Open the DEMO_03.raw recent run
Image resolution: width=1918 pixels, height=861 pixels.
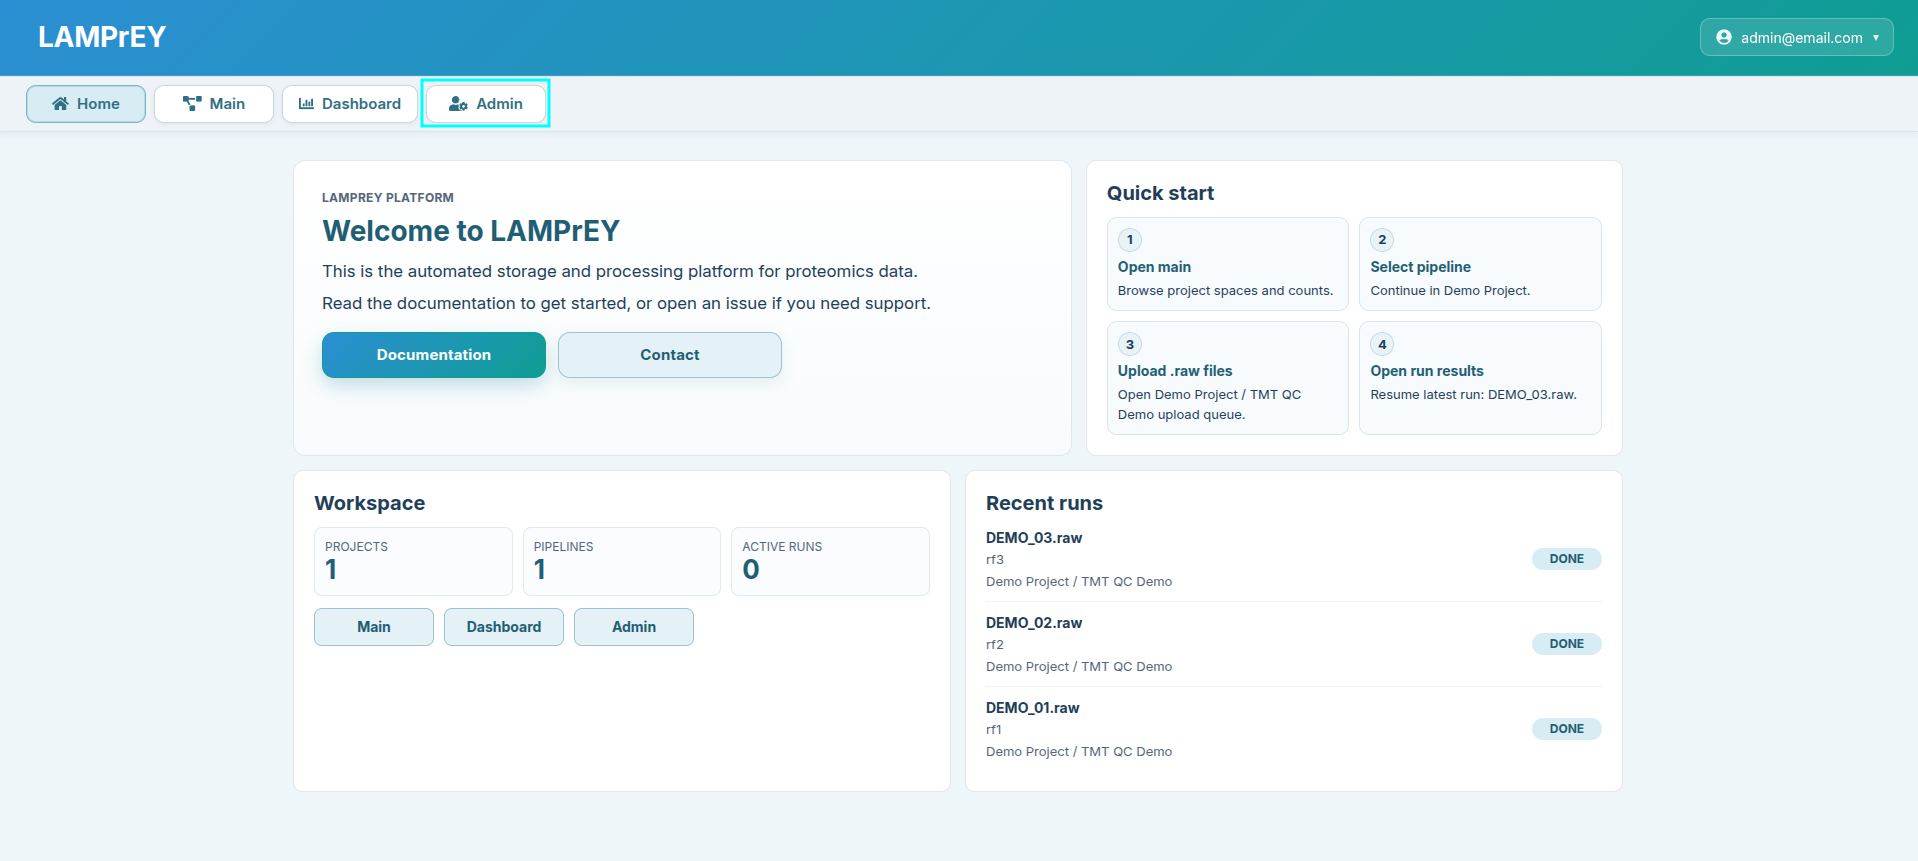(x=1034, y=538)
